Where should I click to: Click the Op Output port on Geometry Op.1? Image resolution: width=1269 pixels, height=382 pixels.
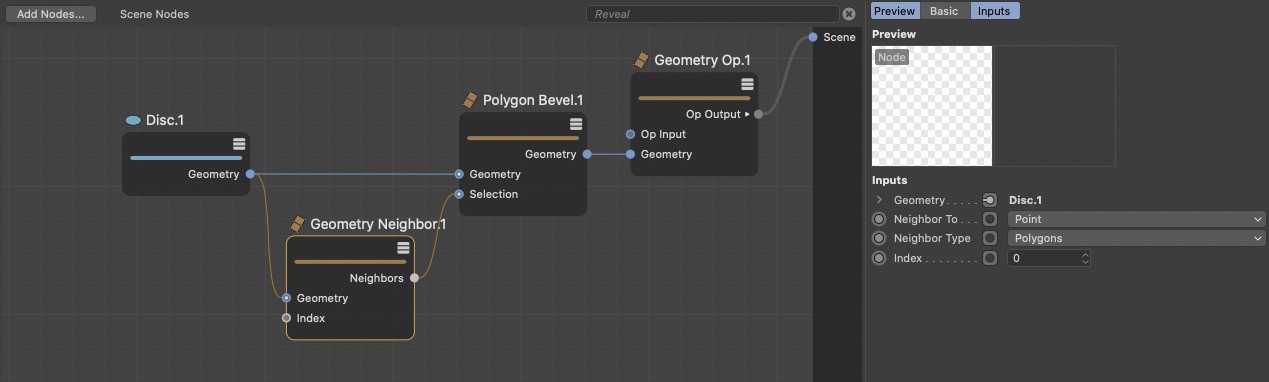[758, 114]
